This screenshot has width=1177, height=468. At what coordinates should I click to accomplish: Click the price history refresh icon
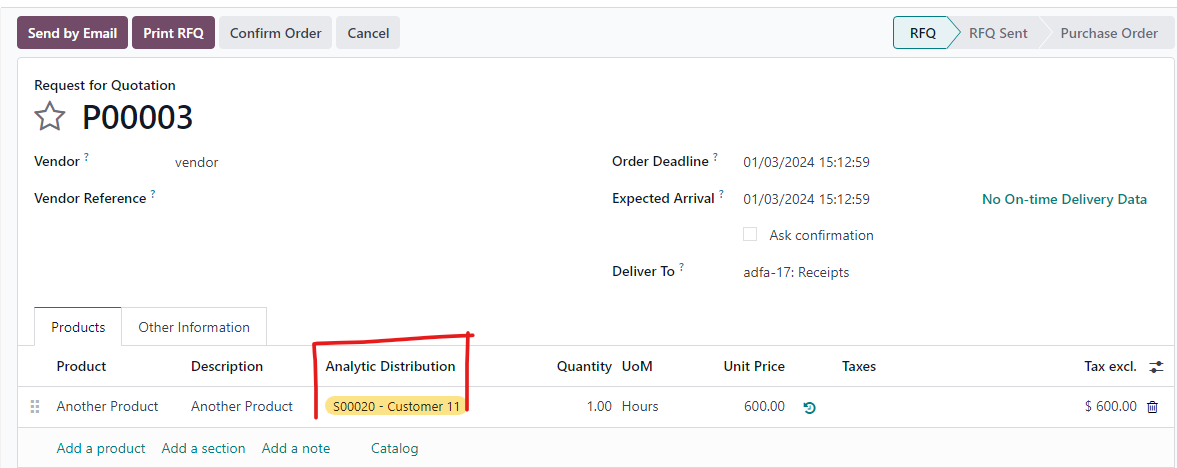(x=809, y=407)
